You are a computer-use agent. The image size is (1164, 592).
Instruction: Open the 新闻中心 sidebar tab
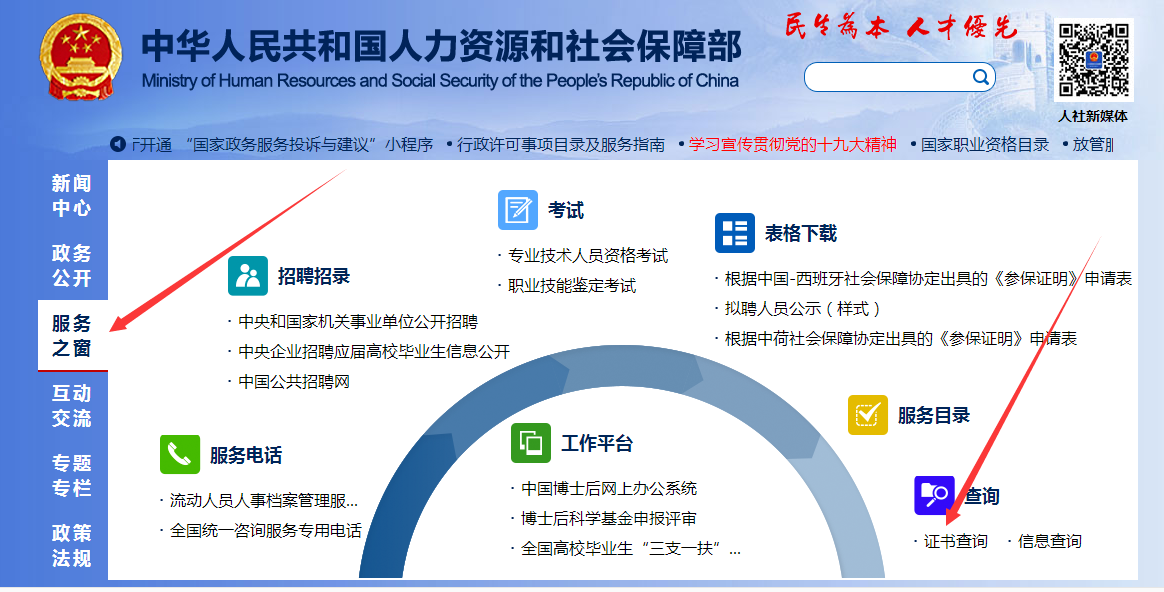[x=72, y=195]
